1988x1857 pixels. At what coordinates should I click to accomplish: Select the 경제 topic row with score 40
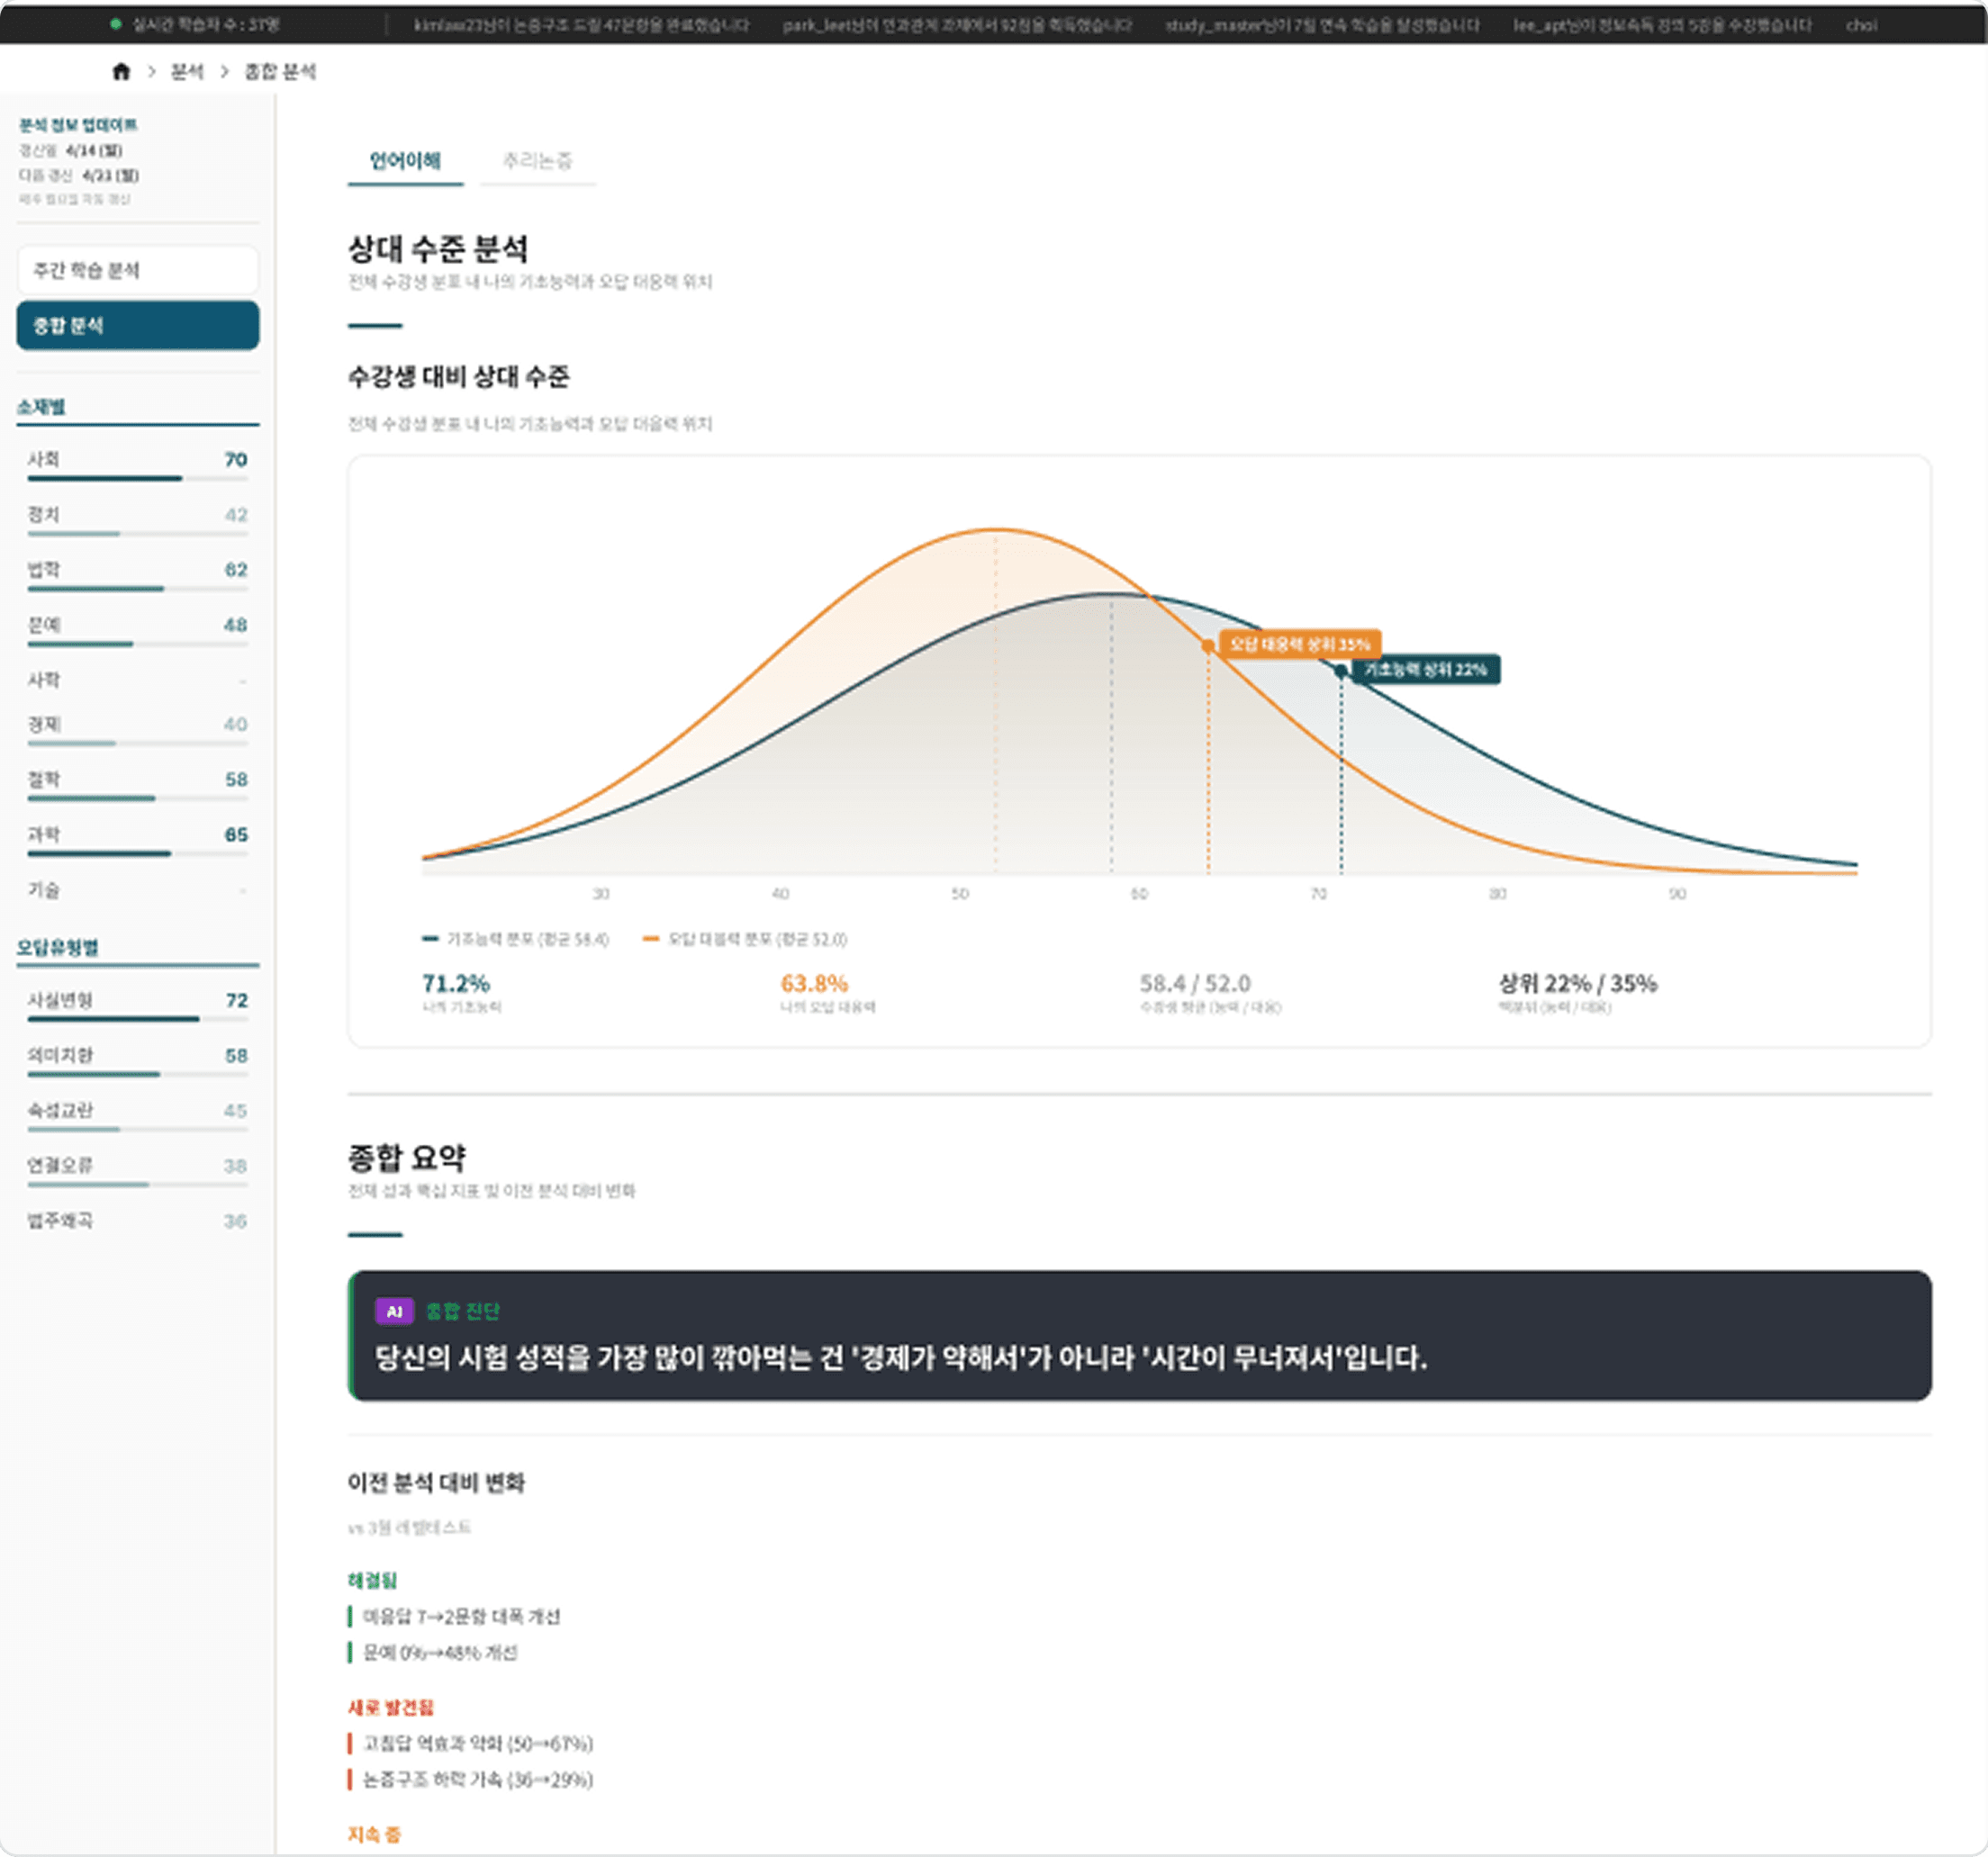(138, 729)
